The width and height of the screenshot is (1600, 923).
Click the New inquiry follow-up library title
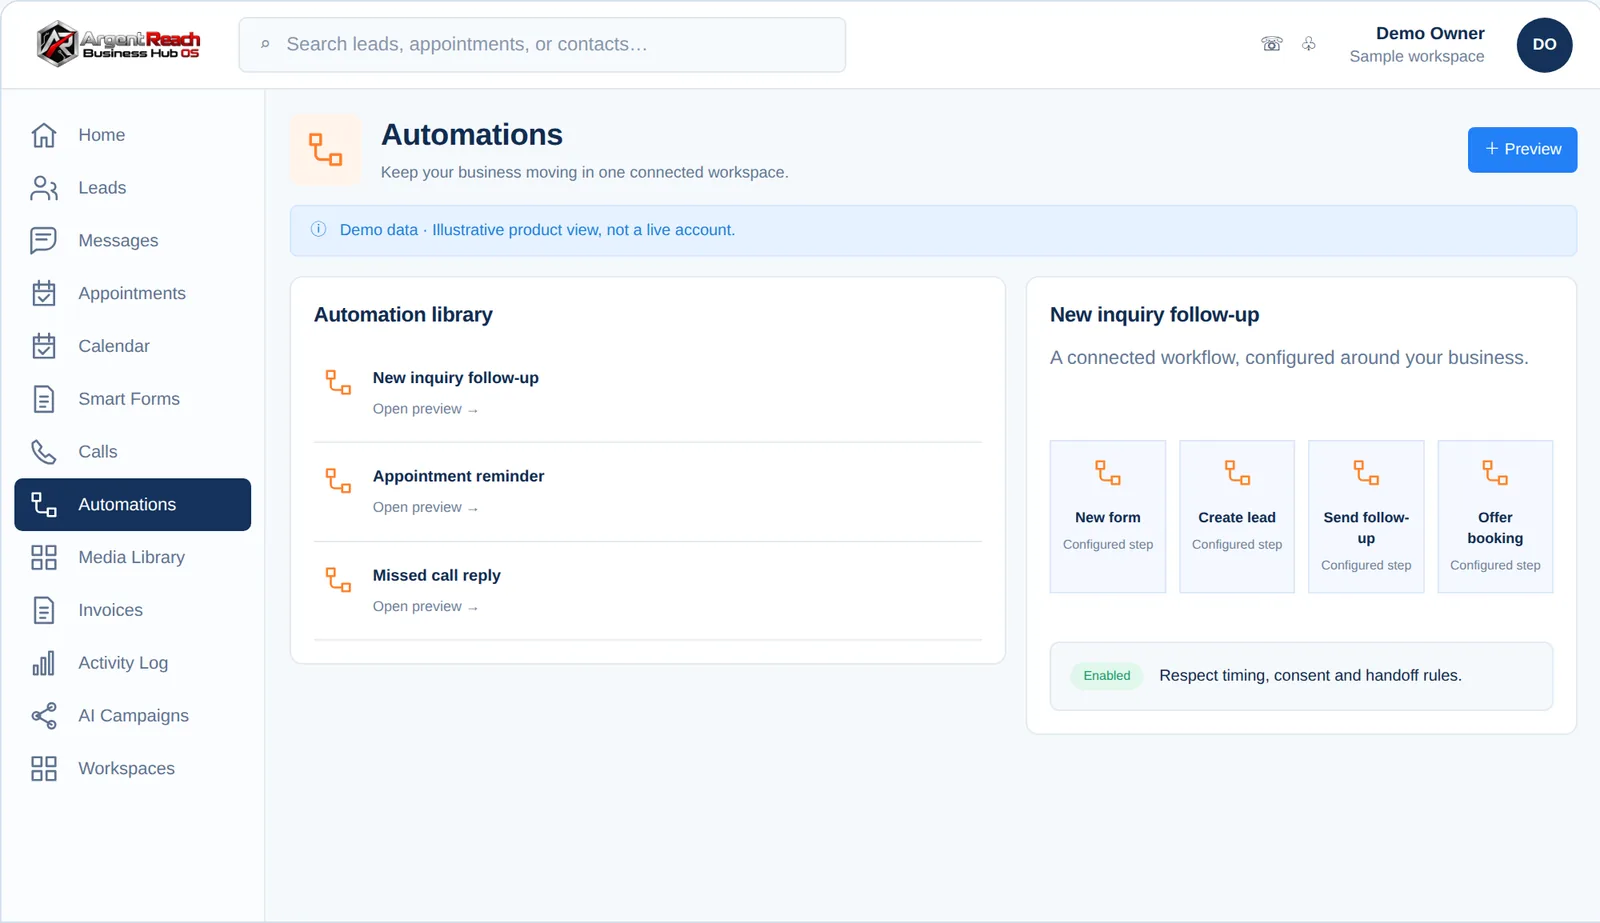(x=456, y=378)
